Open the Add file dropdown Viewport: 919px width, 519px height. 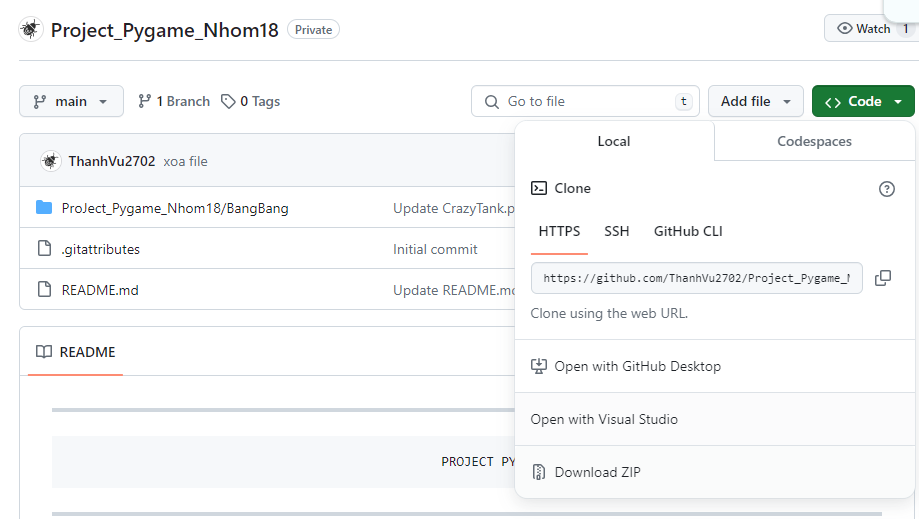[755, 101]
